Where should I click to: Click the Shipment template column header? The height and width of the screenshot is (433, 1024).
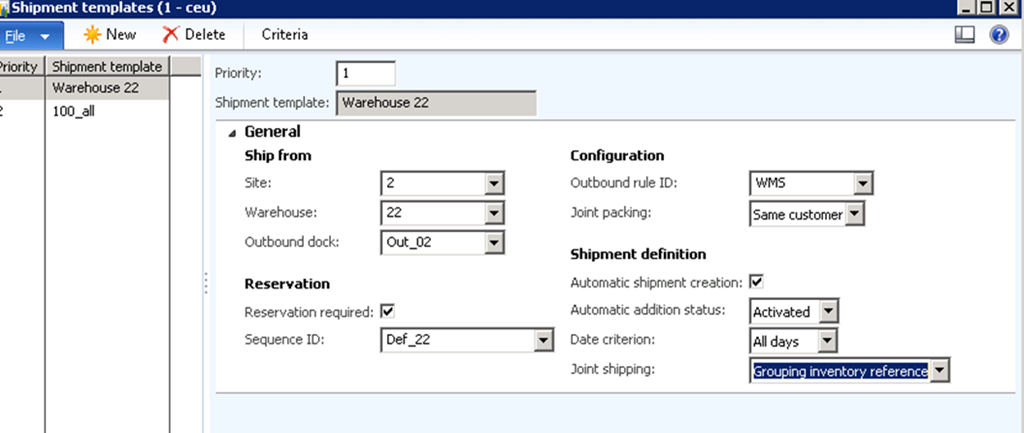[107, 67]
